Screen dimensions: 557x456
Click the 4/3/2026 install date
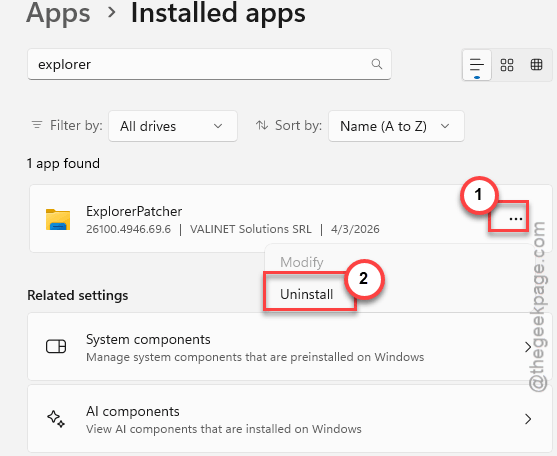tap(355, 229)
